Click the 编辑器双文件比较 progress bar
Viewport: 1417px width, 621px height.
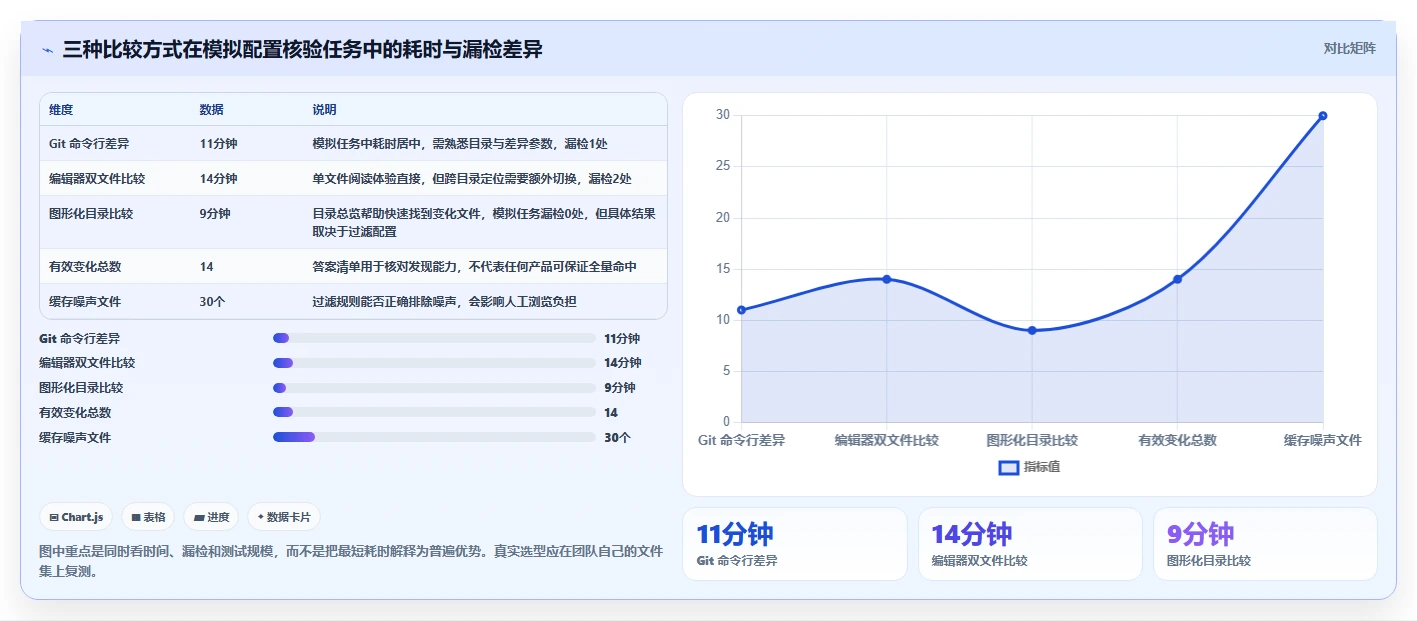click(x=434, y=363)
